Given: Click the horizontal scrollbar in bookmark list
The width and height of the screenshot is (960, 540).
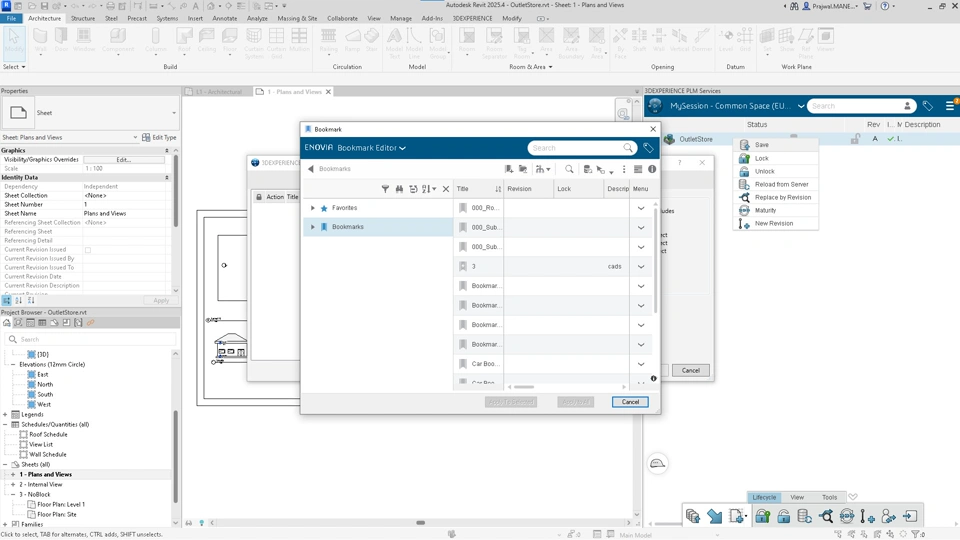Looking at the screenshot, I should [524, 387].
